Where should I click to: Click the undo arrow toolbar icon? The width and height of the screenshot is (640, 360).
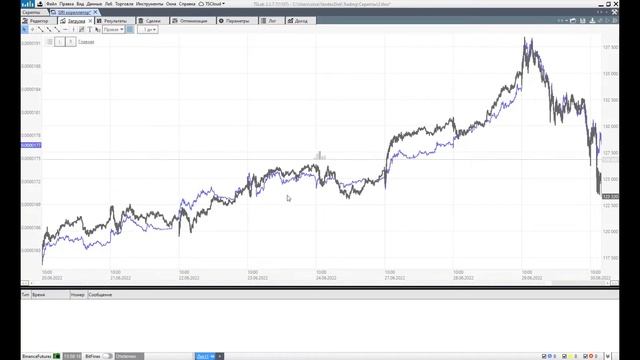600,20
